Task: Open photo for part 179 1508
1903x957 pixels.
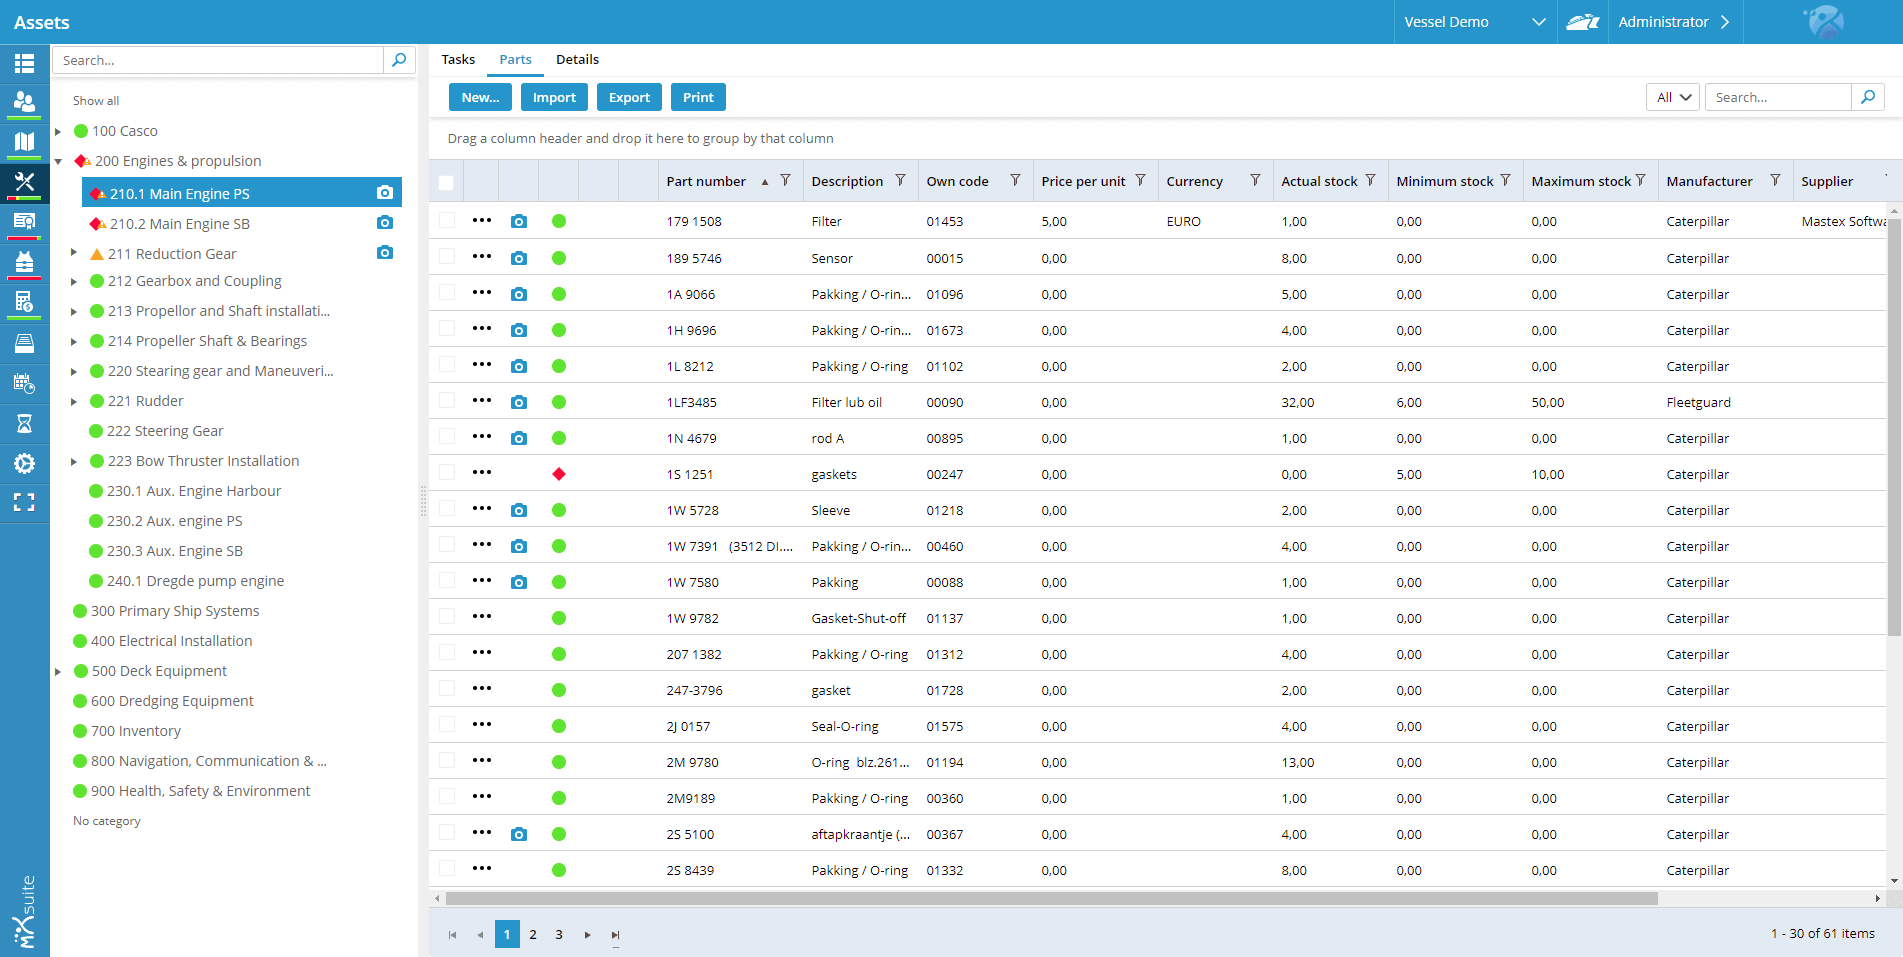Action: 519,222
